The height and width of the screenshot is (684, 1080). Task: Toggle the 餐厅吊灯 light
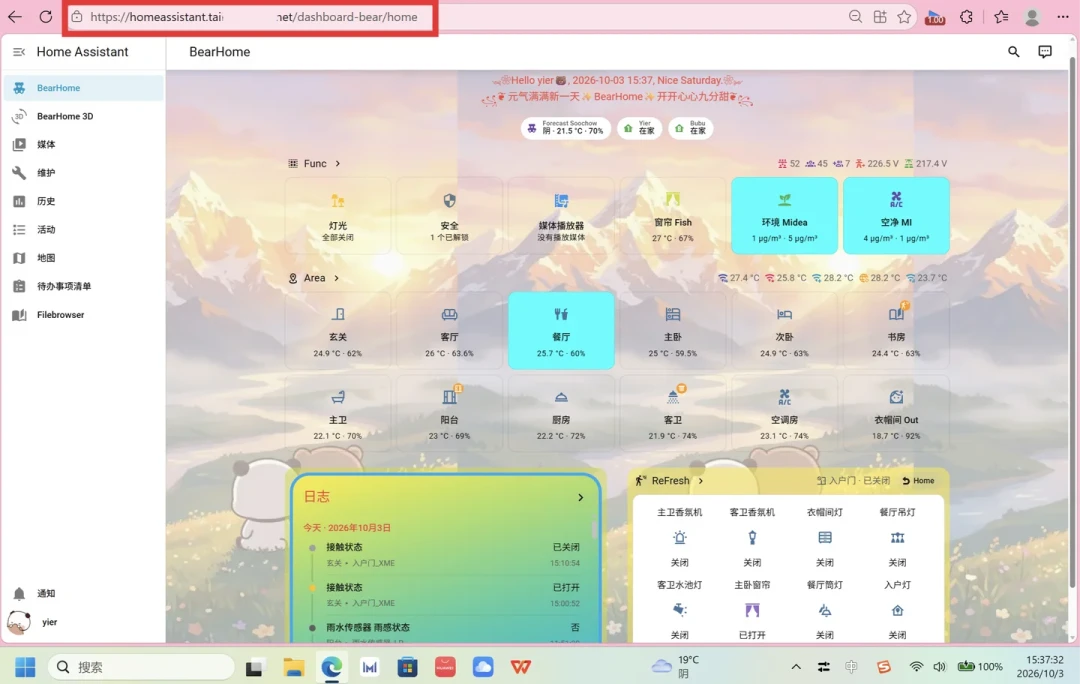coord(897,537)
